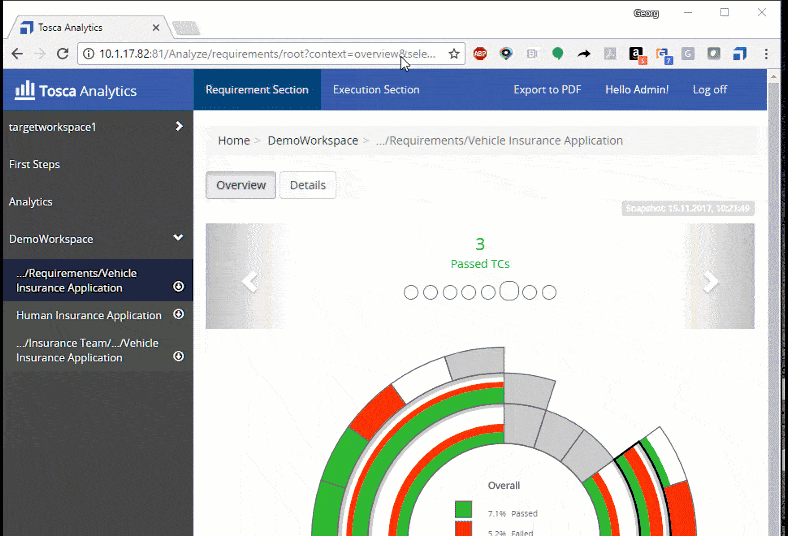Click the Home breadcrumb link

tap(234, 141)
